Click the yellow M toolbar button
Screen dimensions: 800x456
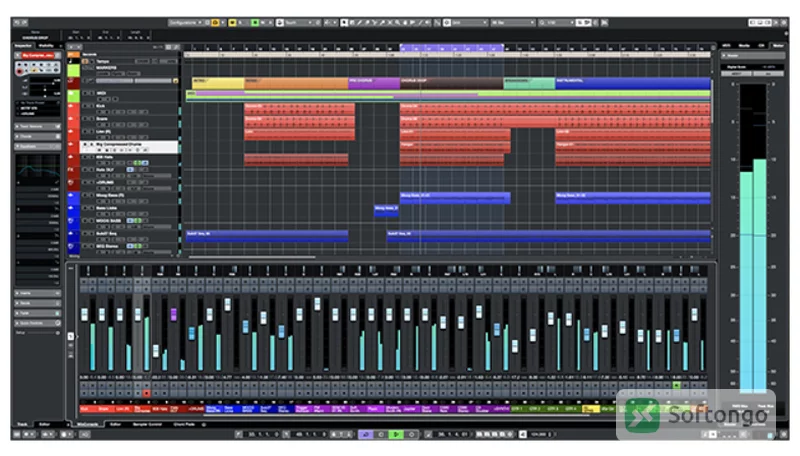(233, 22)
